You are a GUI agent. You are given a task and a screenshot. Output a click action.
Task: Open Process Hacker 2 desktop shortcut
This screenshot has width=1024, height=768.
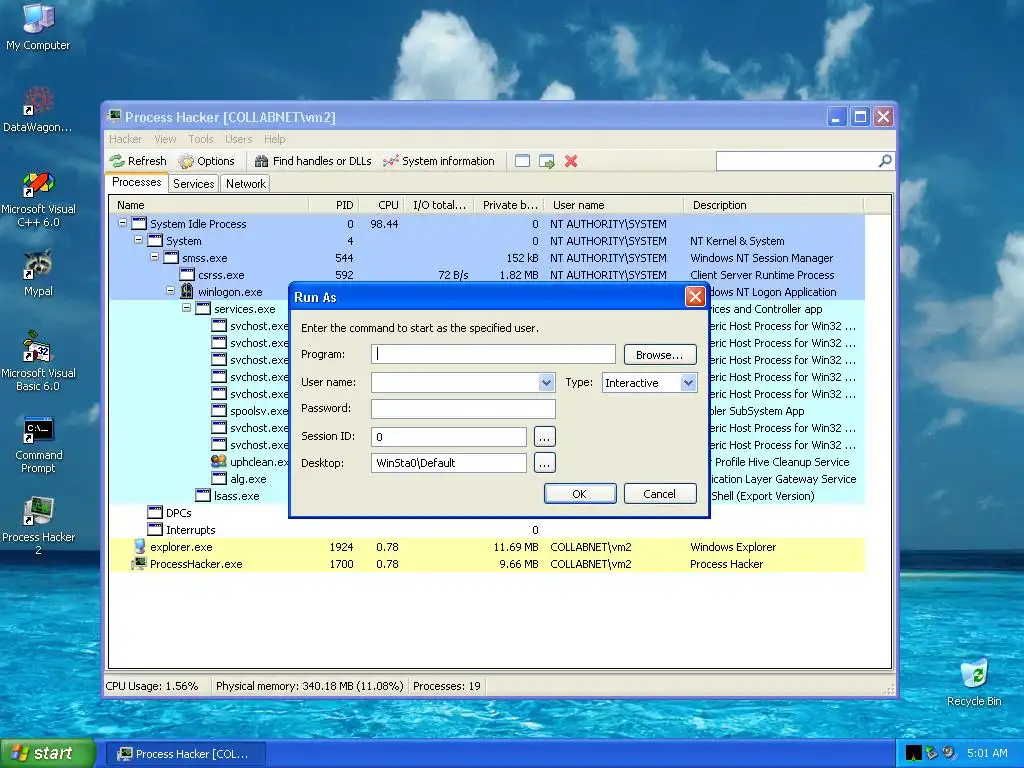pos(38,526)
